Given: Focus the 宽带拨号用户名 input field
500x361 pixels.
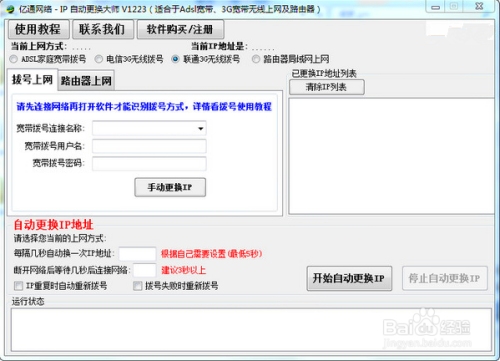Looking at the screenshot, I should [x=149, y=146].
